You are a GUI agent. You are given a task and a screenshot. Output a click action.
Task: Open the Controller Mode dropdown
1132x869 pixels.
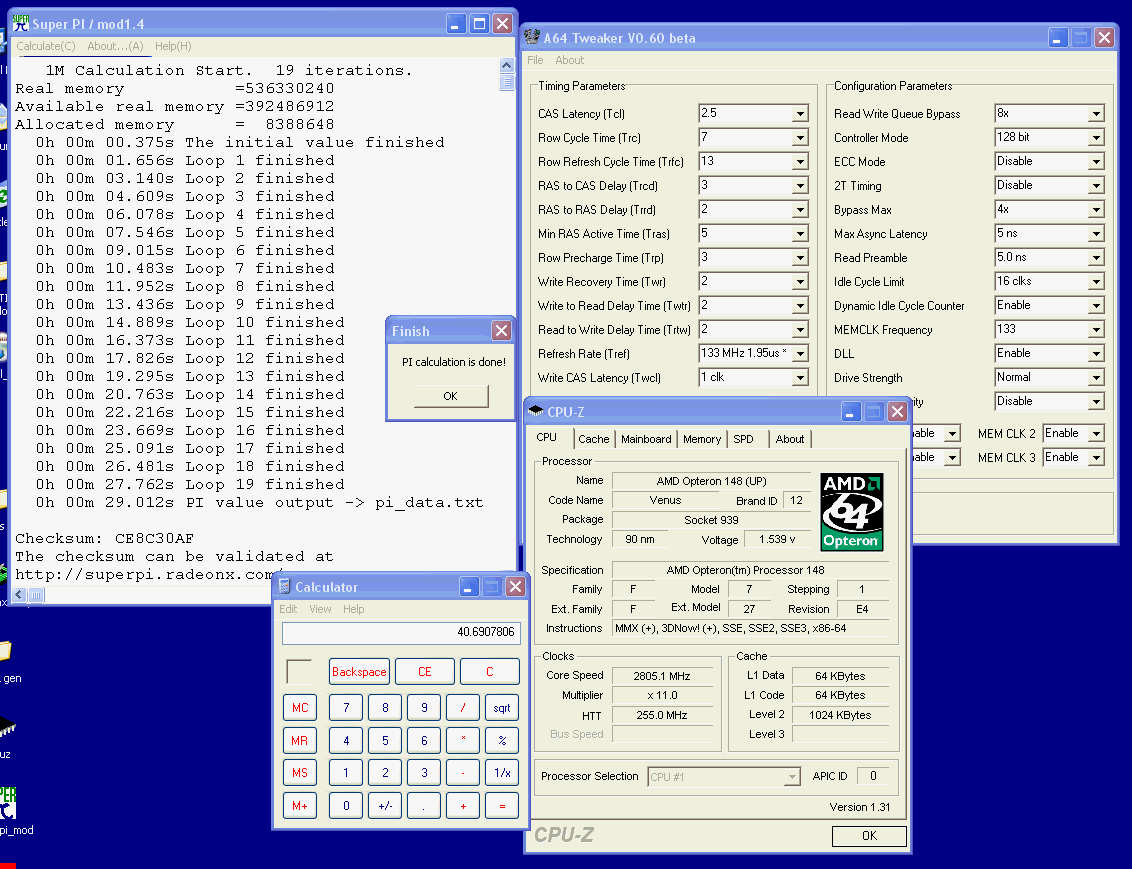pyautogui.click(x=1096, y=138)
